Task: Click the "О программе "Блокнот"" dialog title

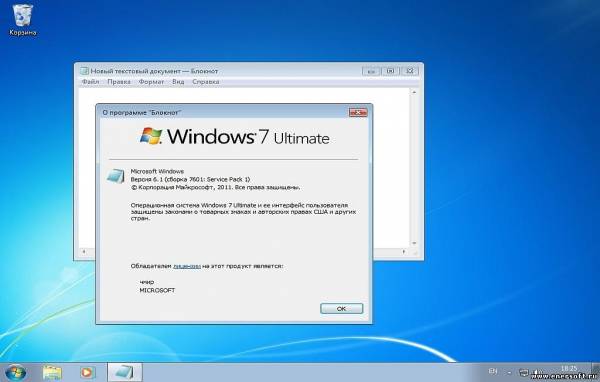Action: (142, 113)
